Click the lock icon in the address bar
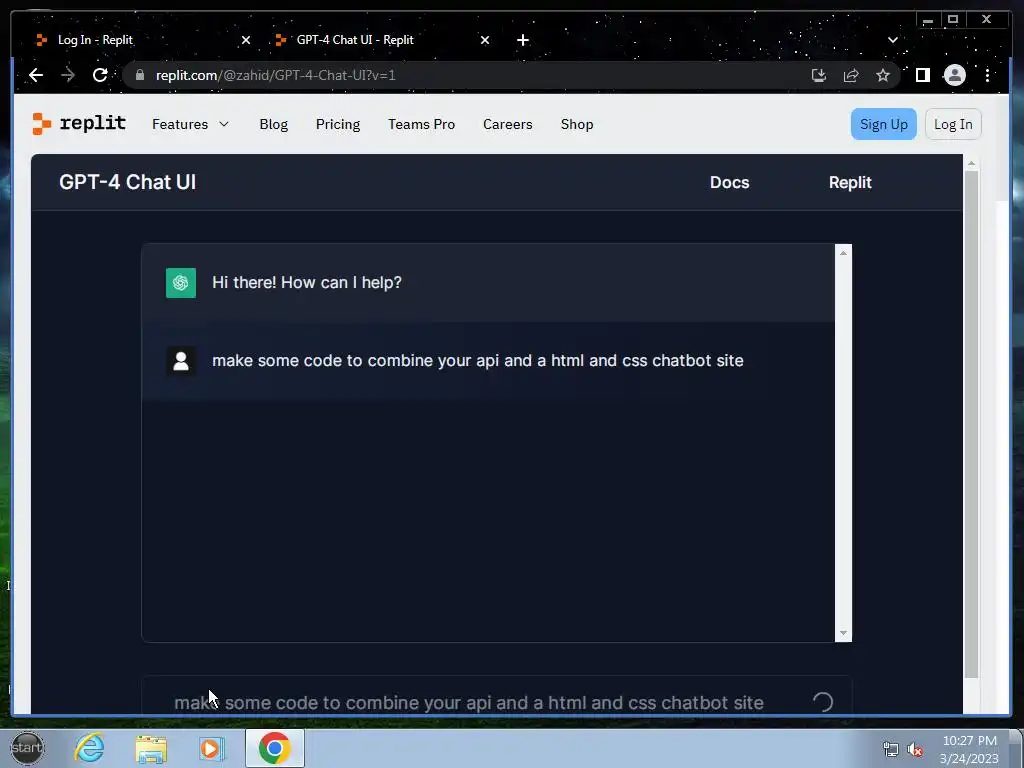 139,75
